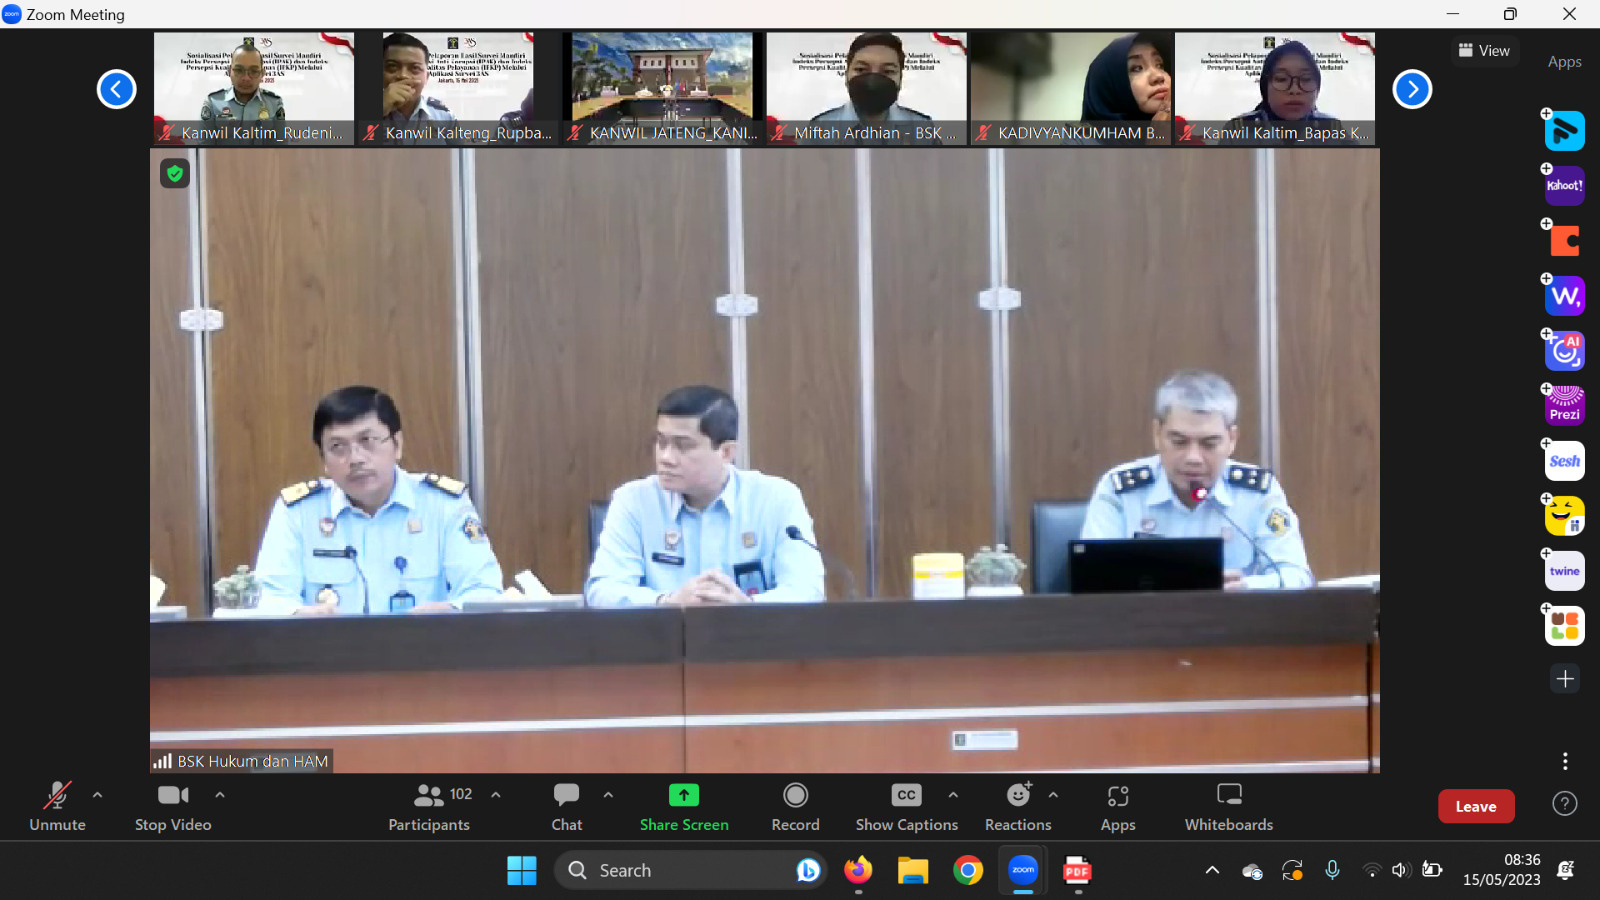Image resolution: width=1600 pixels, height=900 pixels.
Task: Open the Chat panel
Action: coord(567,806)
